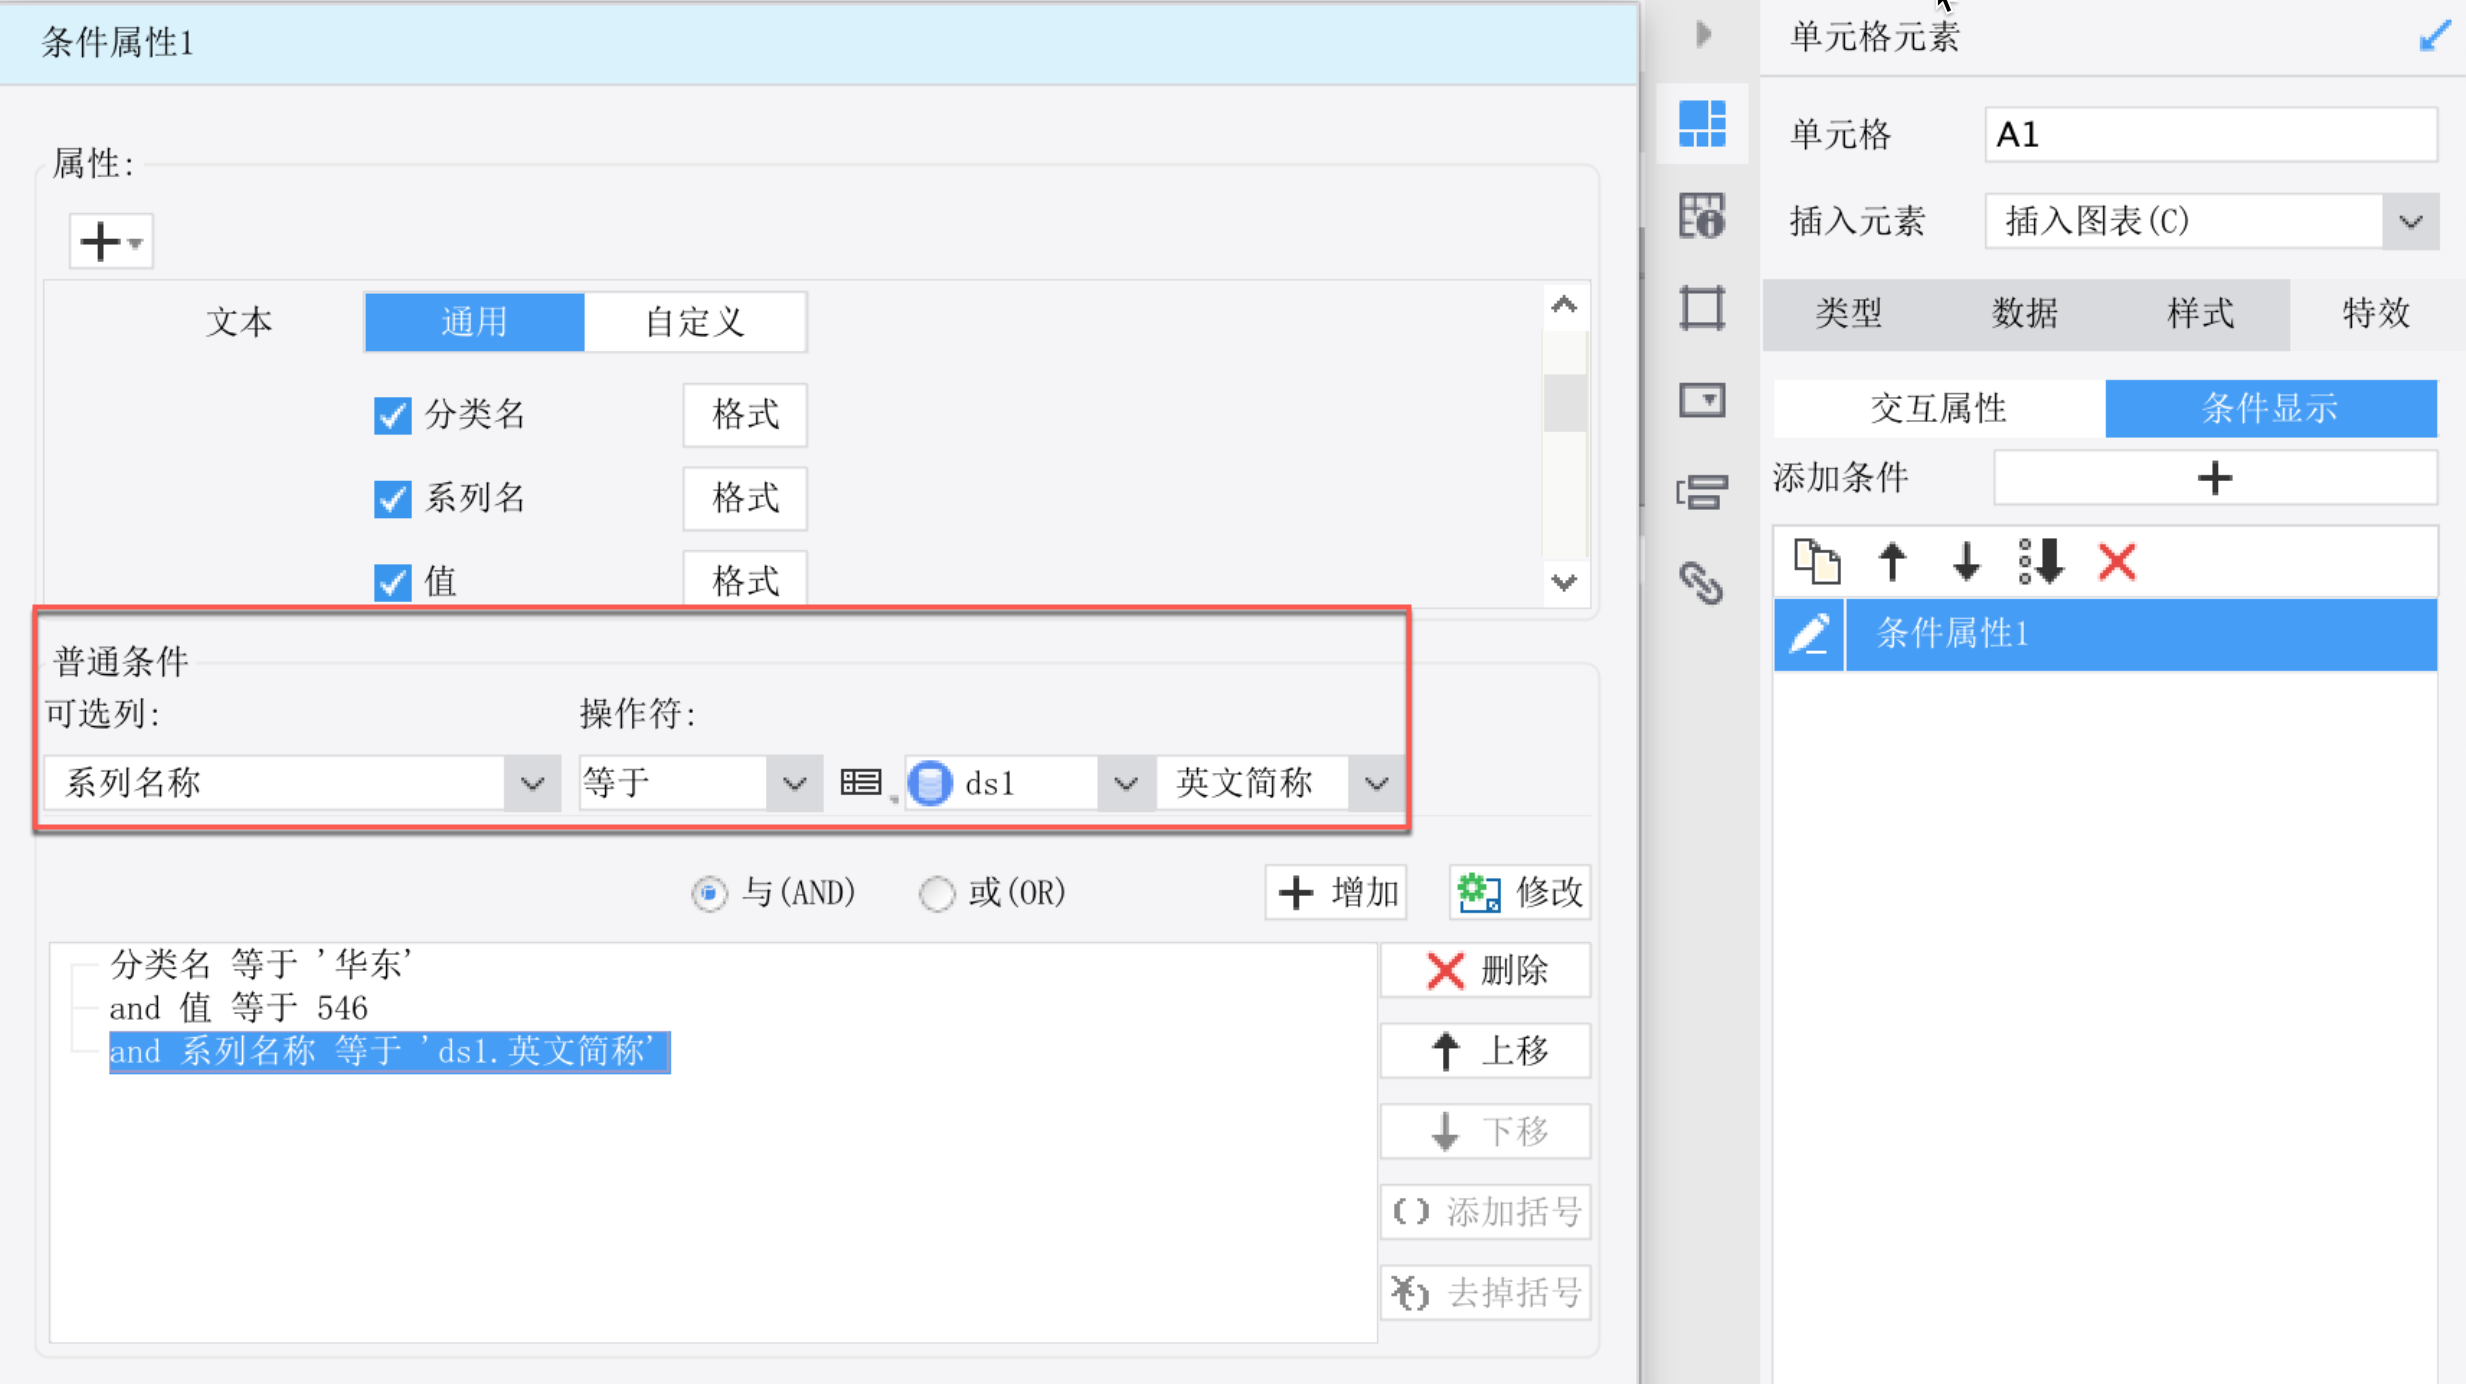The image size is (2466, 1384).
Task: Move condition down with arrow icon
Action: pos(1966,561)
